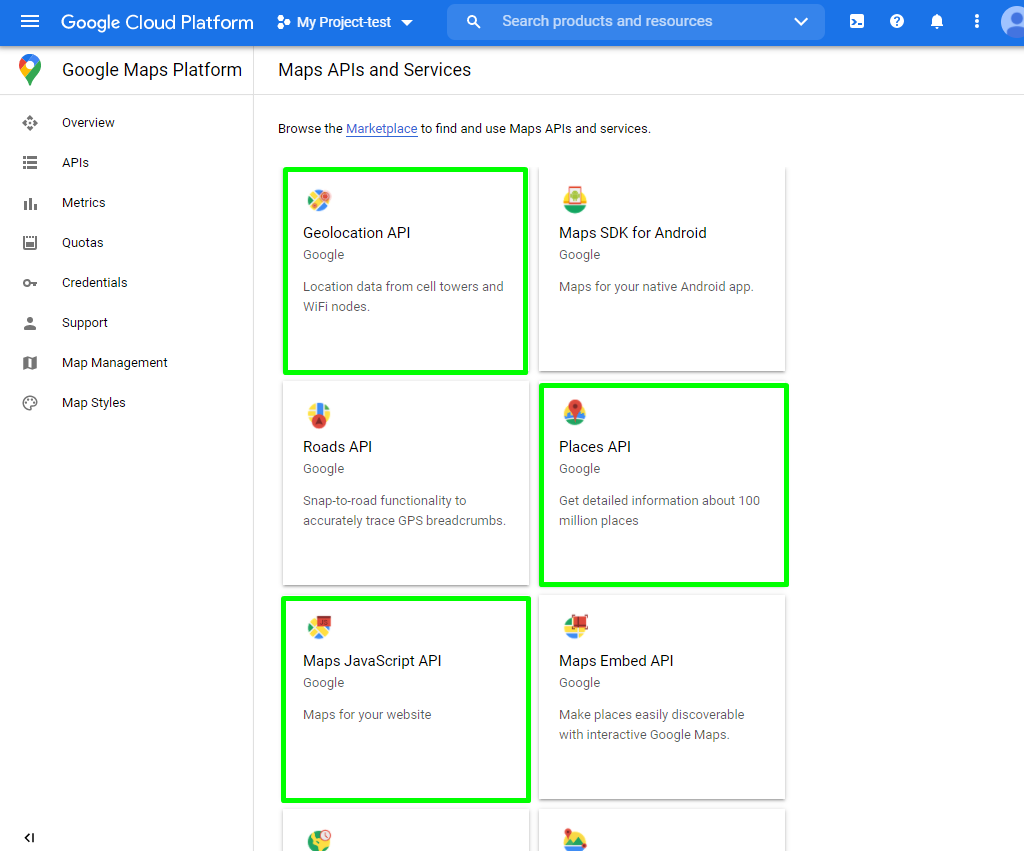
Task: Click the Maps SDK for Android icon
Action: coord(575,200)
